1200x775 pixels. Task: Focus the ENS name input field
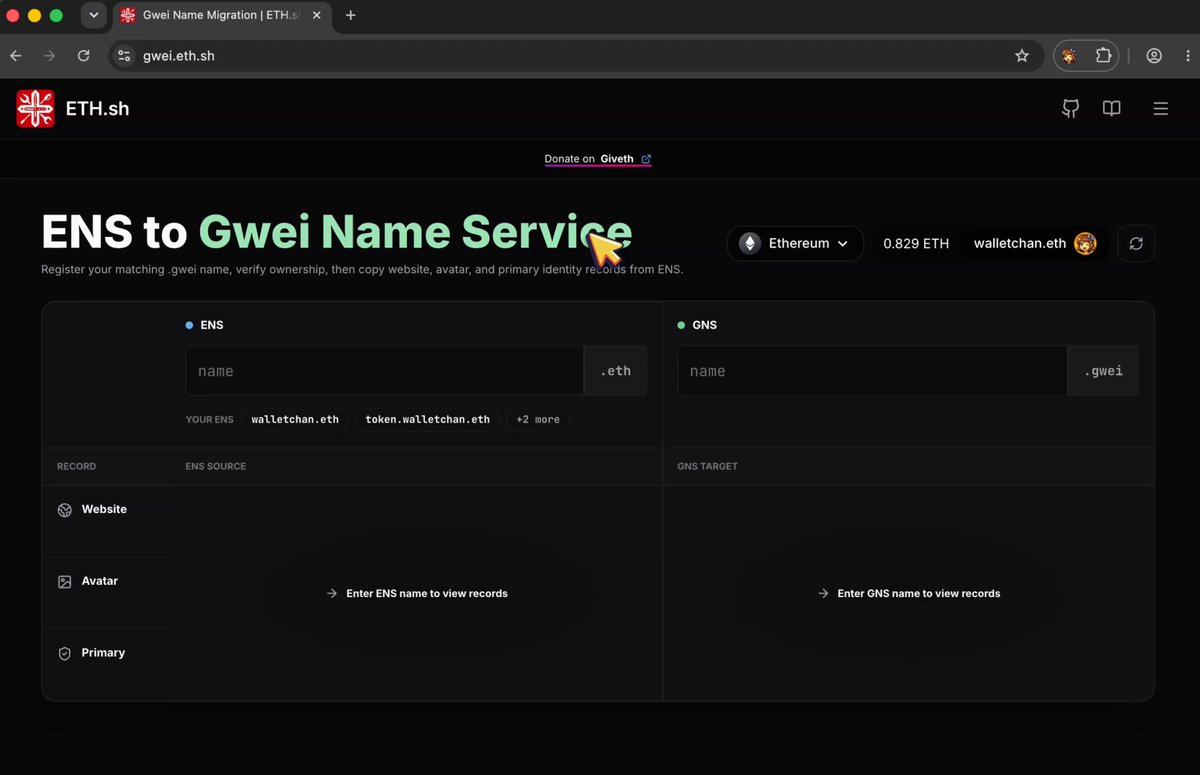pos(385,371)
